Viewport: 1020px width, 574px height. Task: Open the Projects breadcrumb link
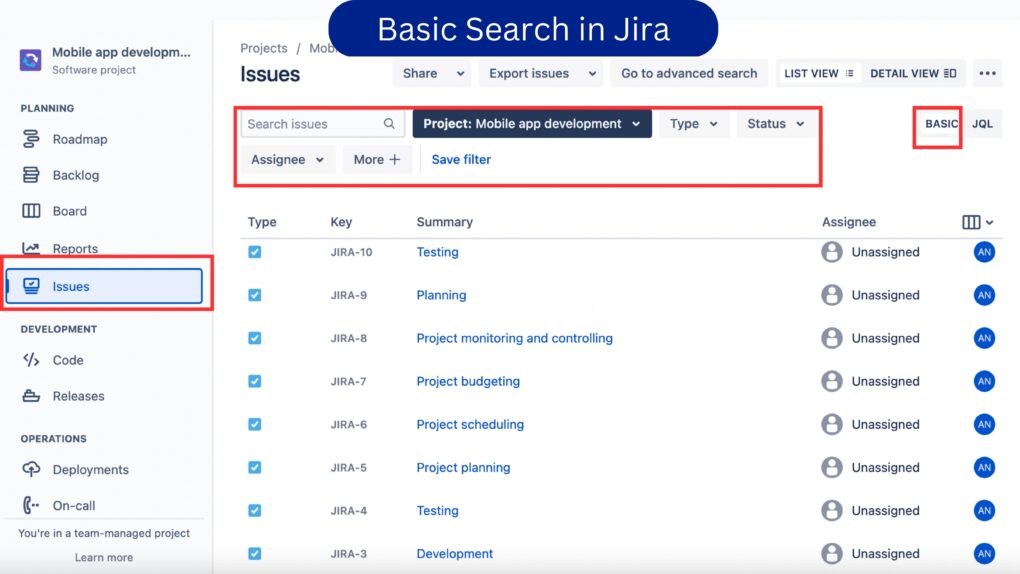point(263,48)
